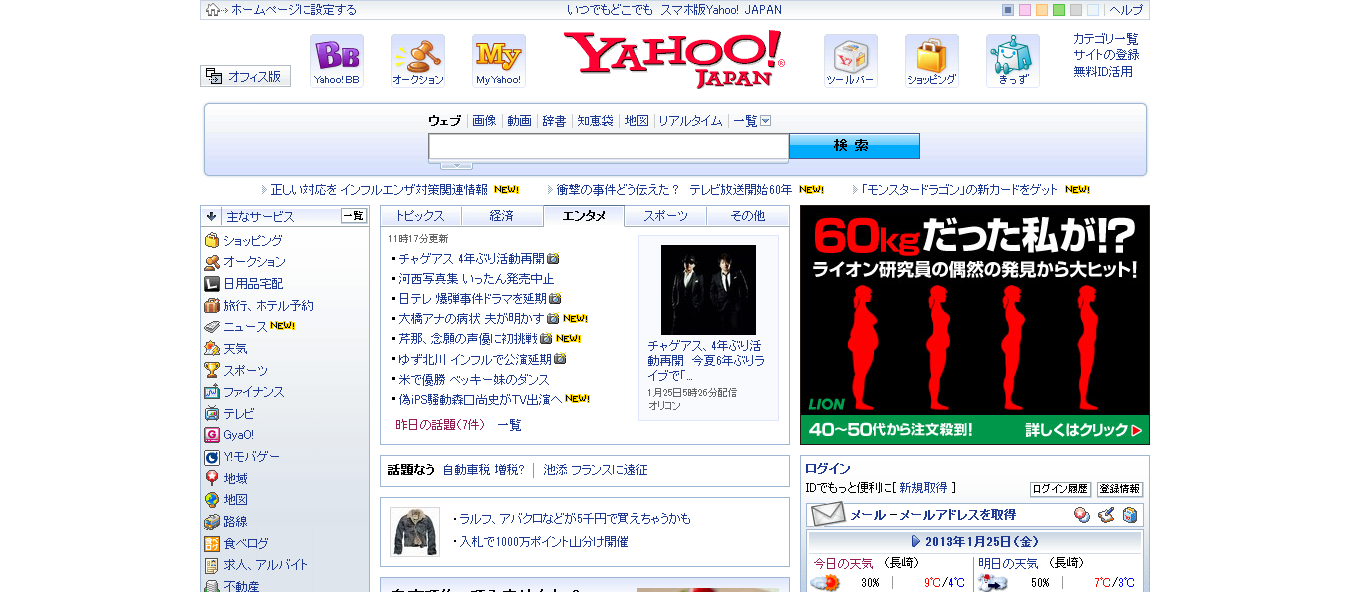Click the 検索 search button

coord(854,146)
